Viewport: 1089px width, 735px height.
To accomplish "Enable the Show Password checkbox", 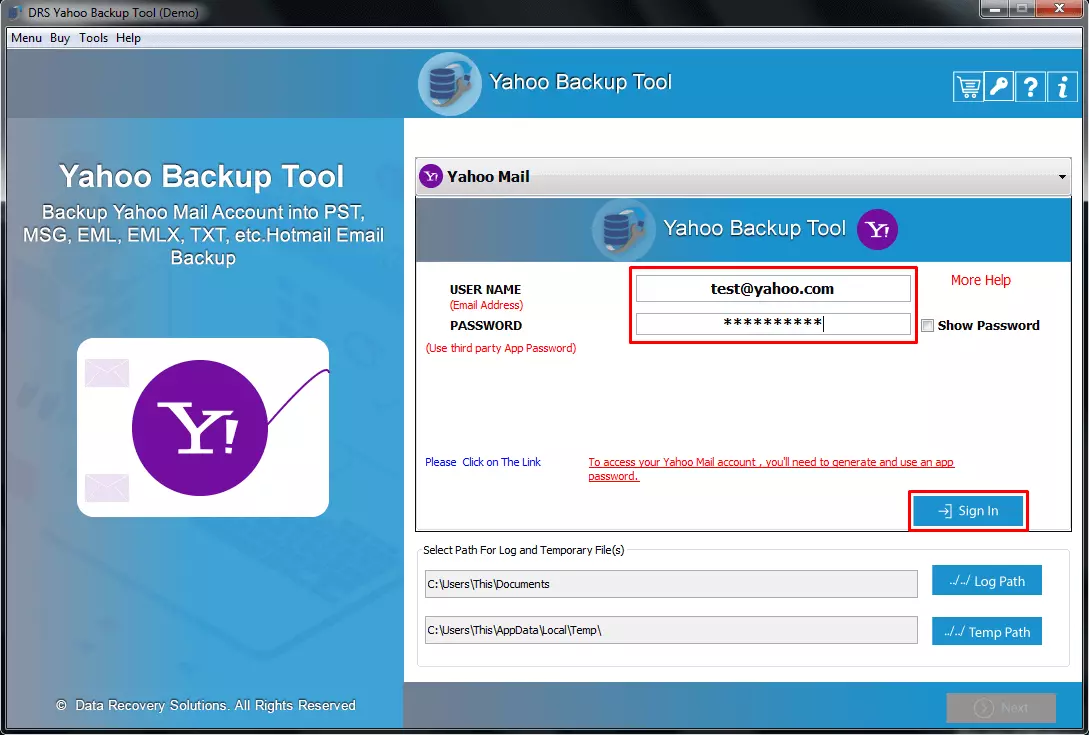I will point(927,326).
